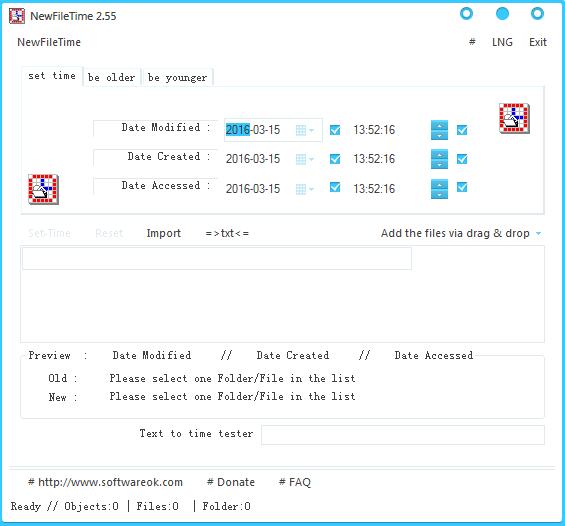Viewport: 565px width, 526px height.
Task: Click the file list column header bar
Action: pyautogui.click(x=217, y=258)
